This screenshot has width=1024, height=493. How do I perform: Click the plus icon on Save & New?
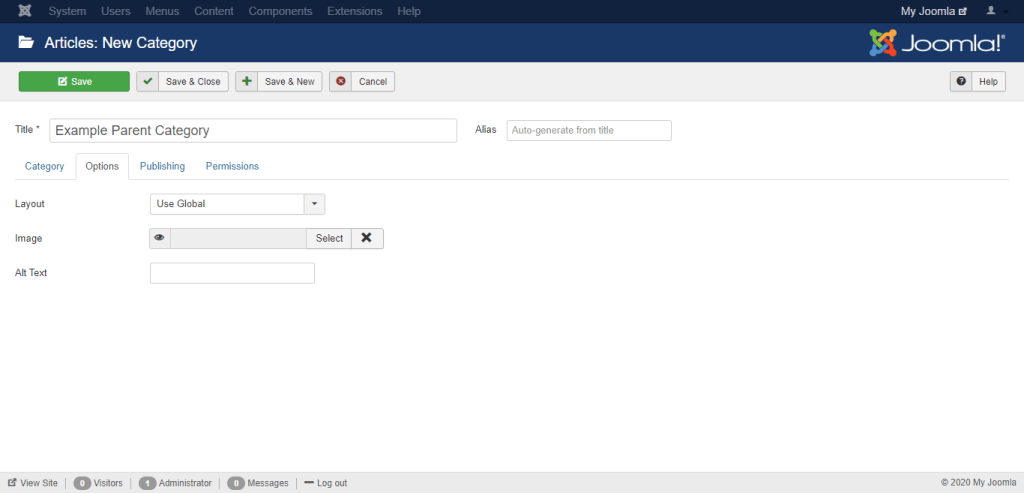[246, 82]
